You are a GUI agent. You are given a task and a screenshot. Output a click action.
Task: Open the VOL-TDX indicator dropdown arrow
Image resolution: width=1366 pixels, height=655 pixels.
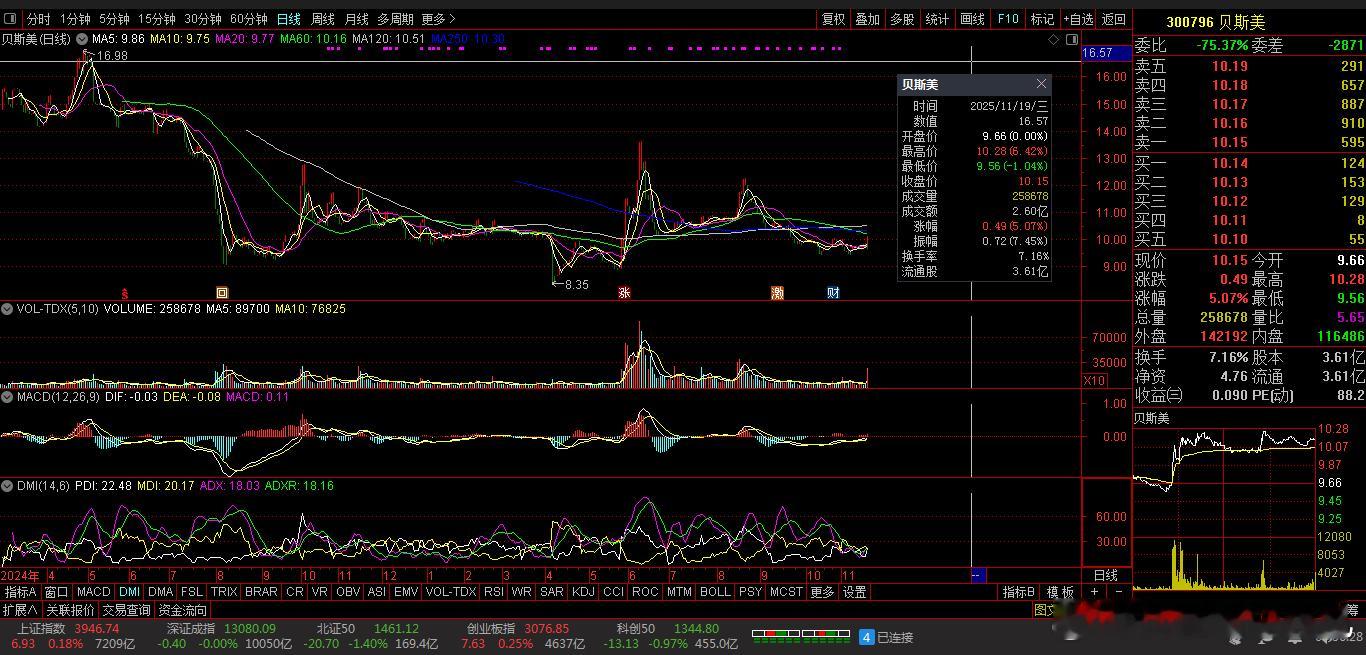coord(7,309)
